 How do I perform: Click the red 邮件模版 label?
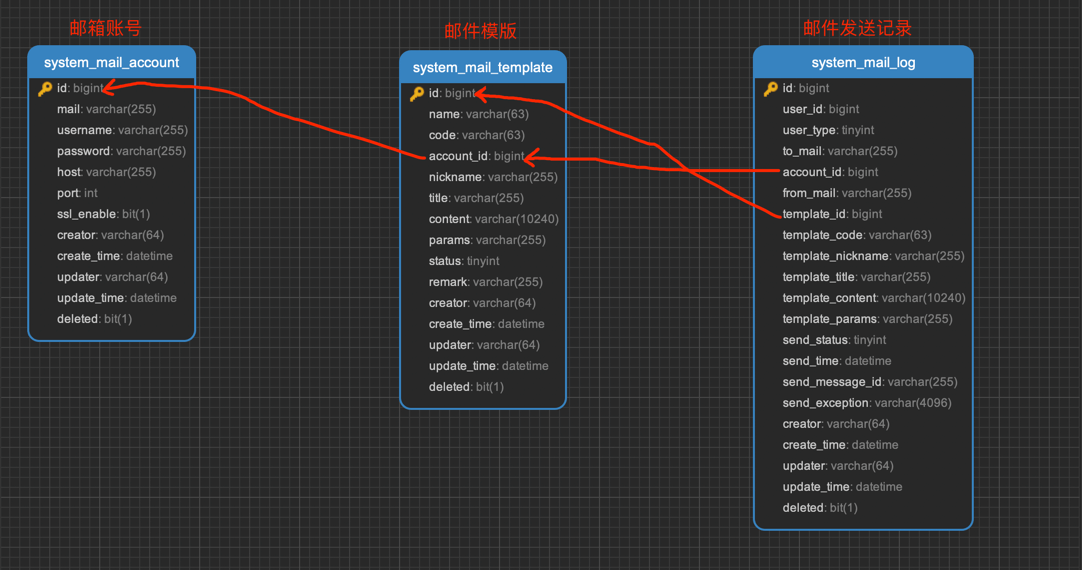tap(480, 31)
